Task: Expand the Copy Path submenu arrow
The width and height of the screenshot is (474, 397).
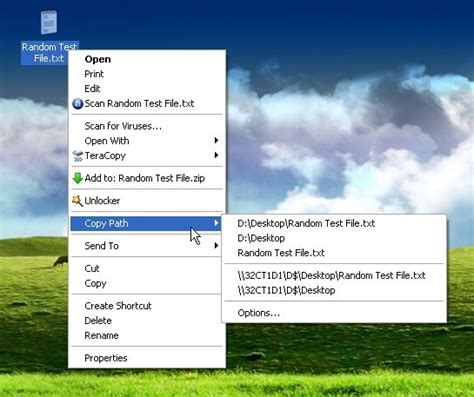Action: point(216,223)
